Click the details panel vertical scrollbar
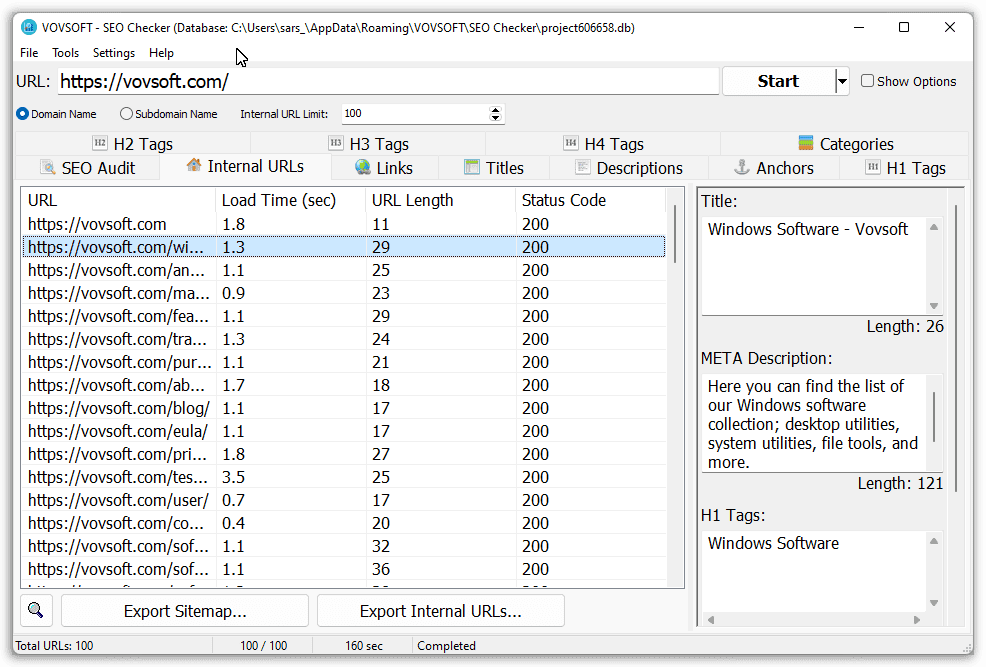Viewport: 986px width, 667px height. (956, 347)
